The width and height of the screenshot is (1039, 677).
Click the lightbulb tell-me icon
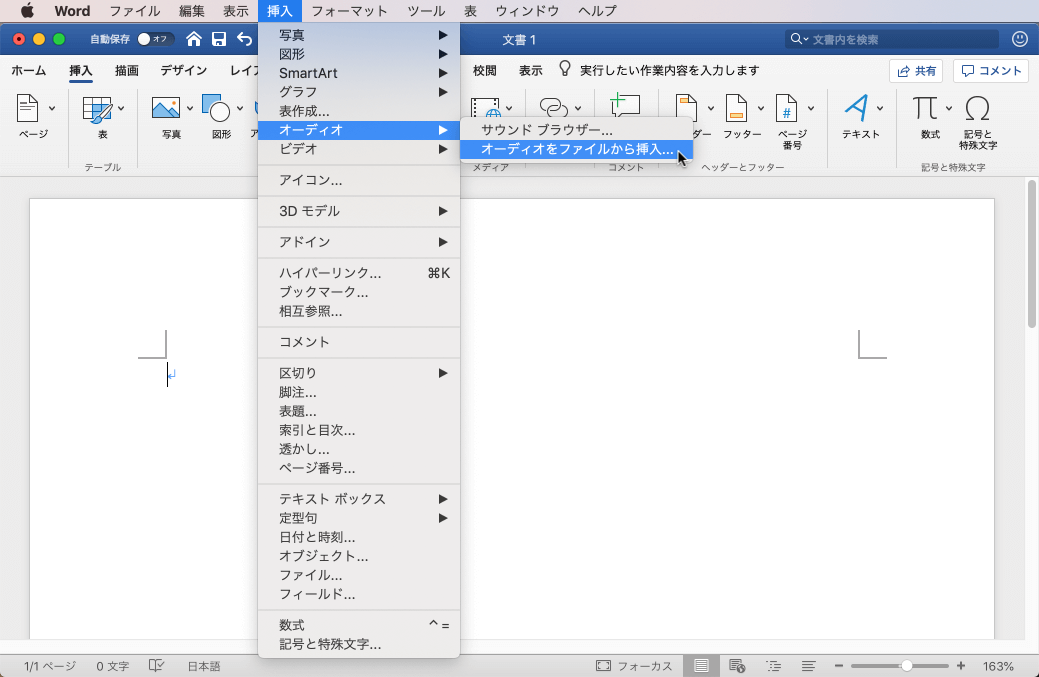[x=565, y=69]
